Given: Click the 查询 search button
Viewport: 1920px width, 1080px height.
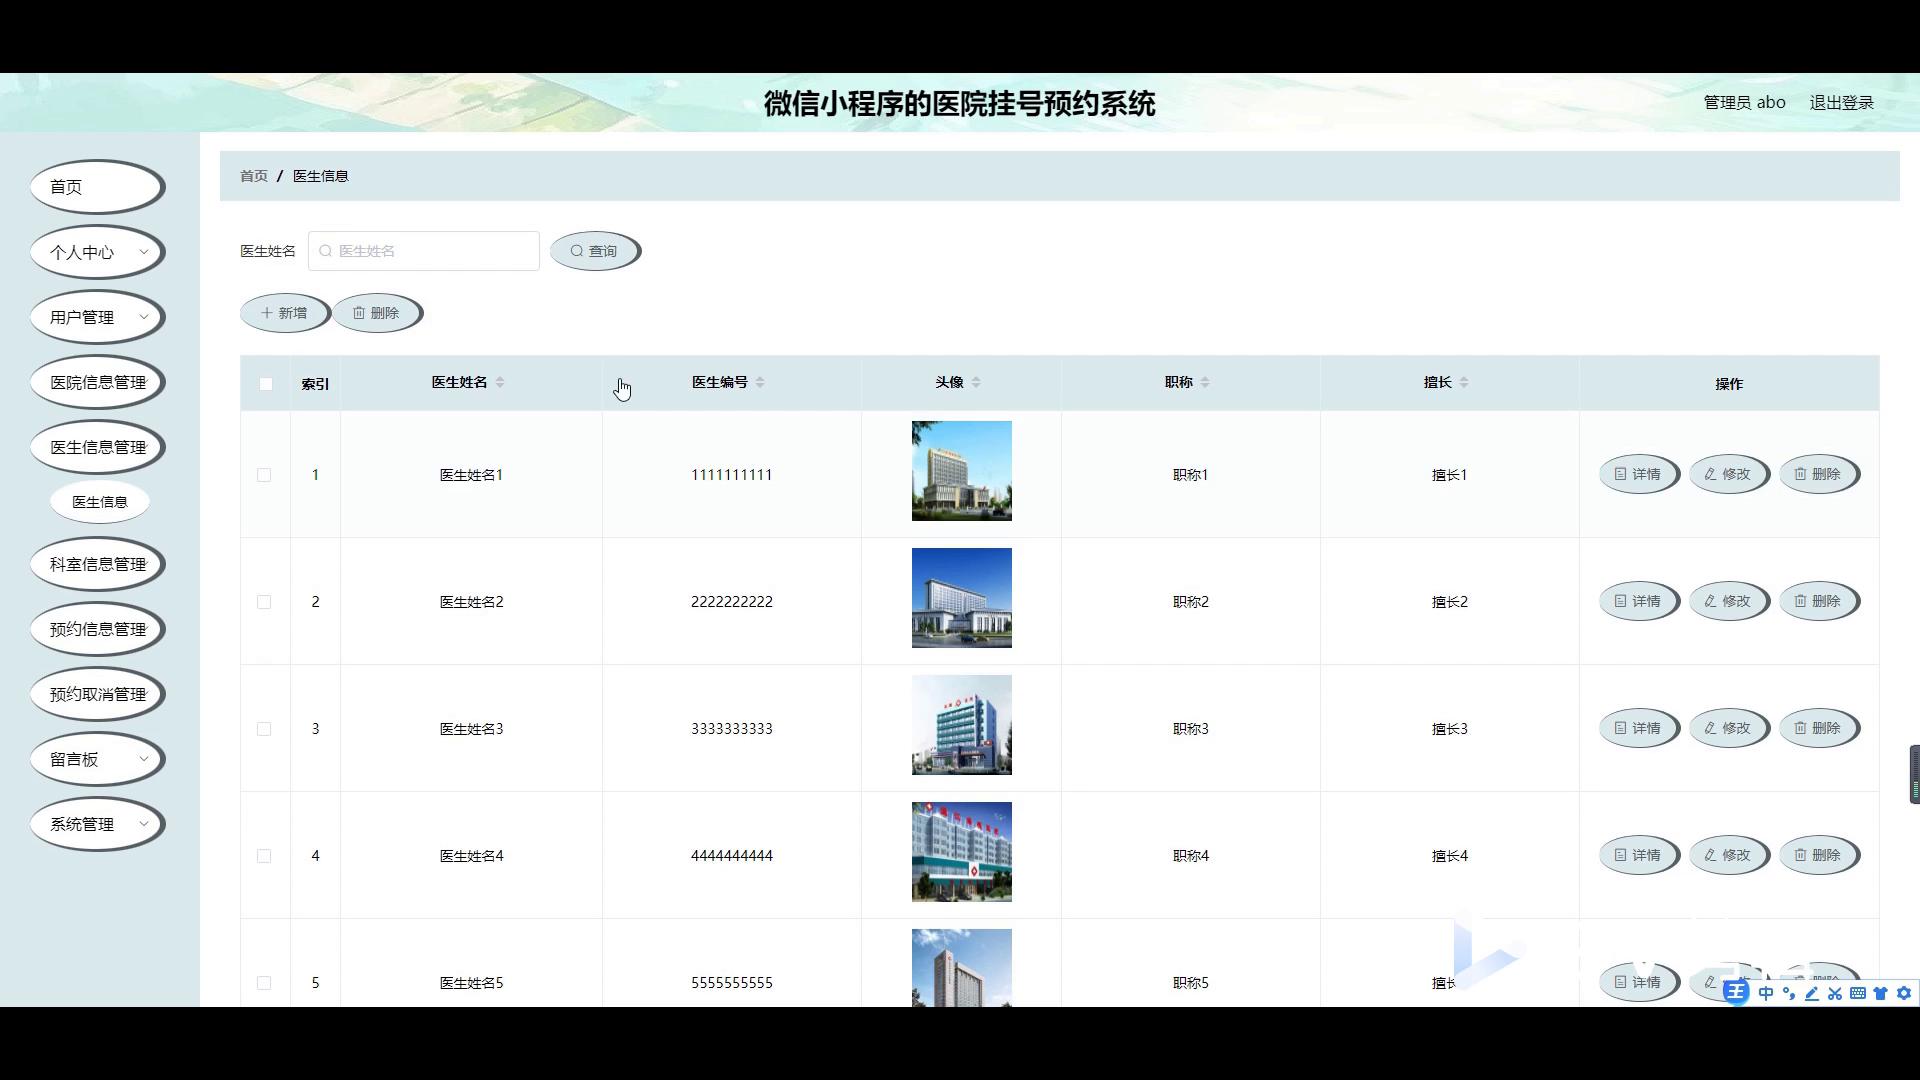Looking at the screenshot, I should [x=594, y=251].
